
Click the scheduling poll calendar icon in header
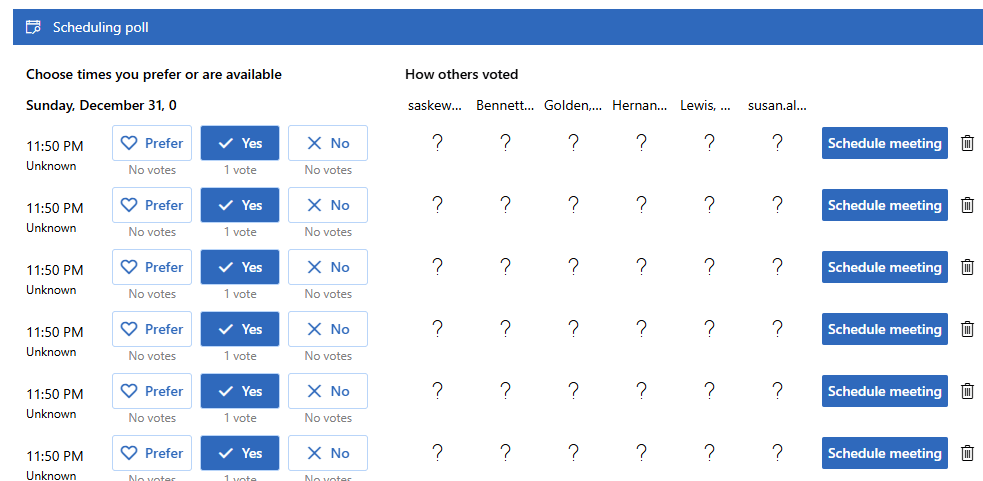(x=33, y=27)
